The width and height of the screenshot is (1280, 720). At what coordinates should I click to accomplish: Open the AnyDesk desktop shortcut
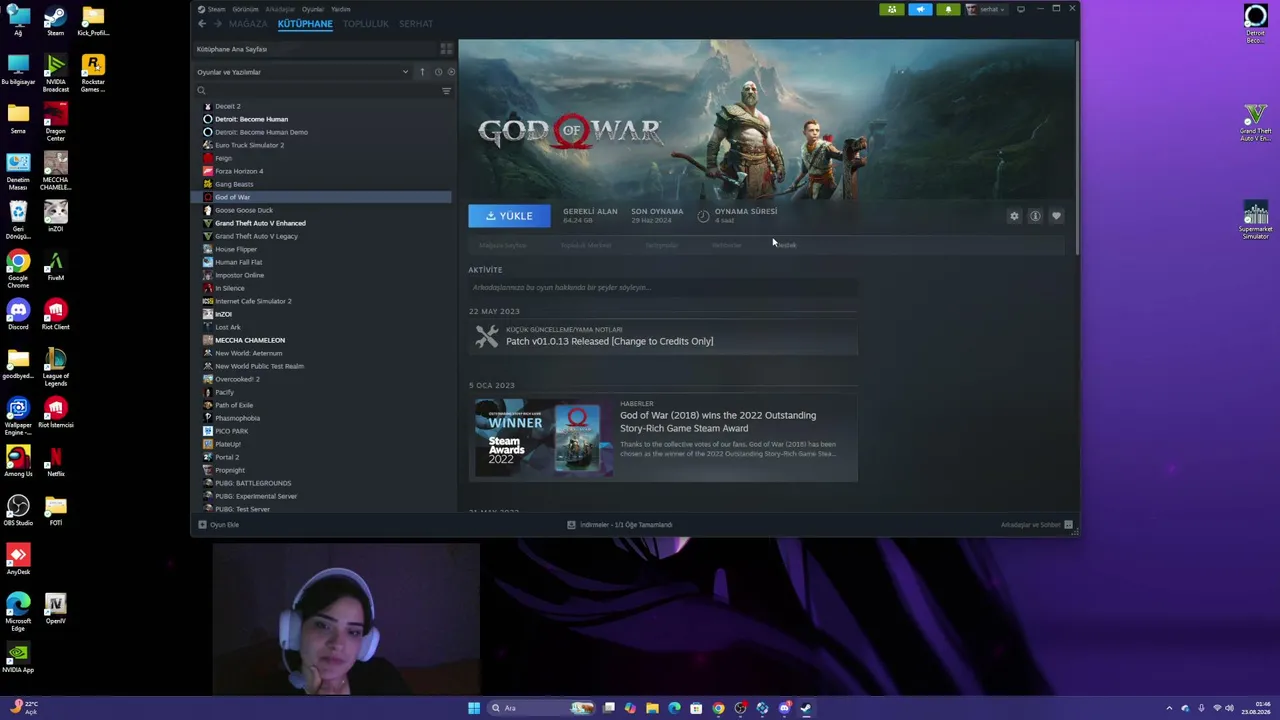[18, 560]
